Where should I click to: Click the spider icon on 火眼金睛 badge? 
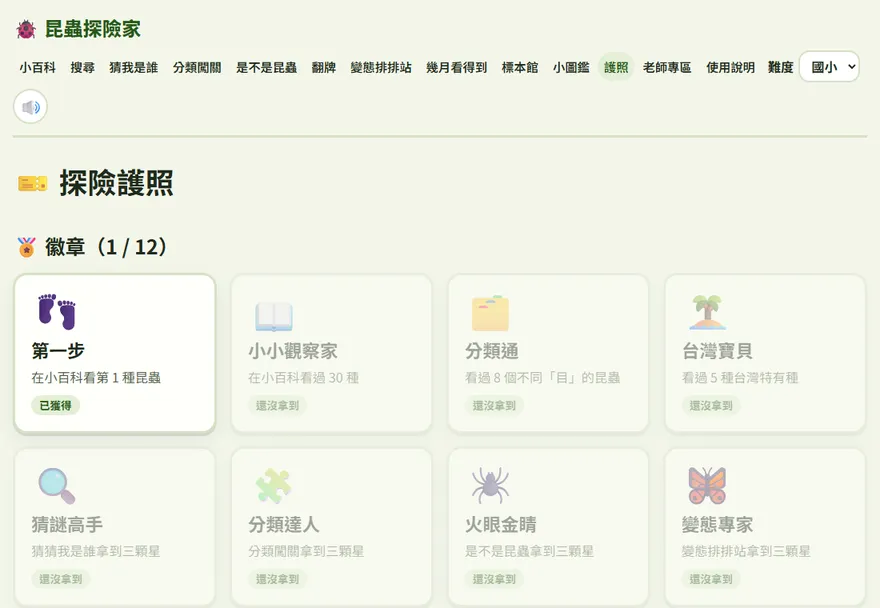pos(490,485)
